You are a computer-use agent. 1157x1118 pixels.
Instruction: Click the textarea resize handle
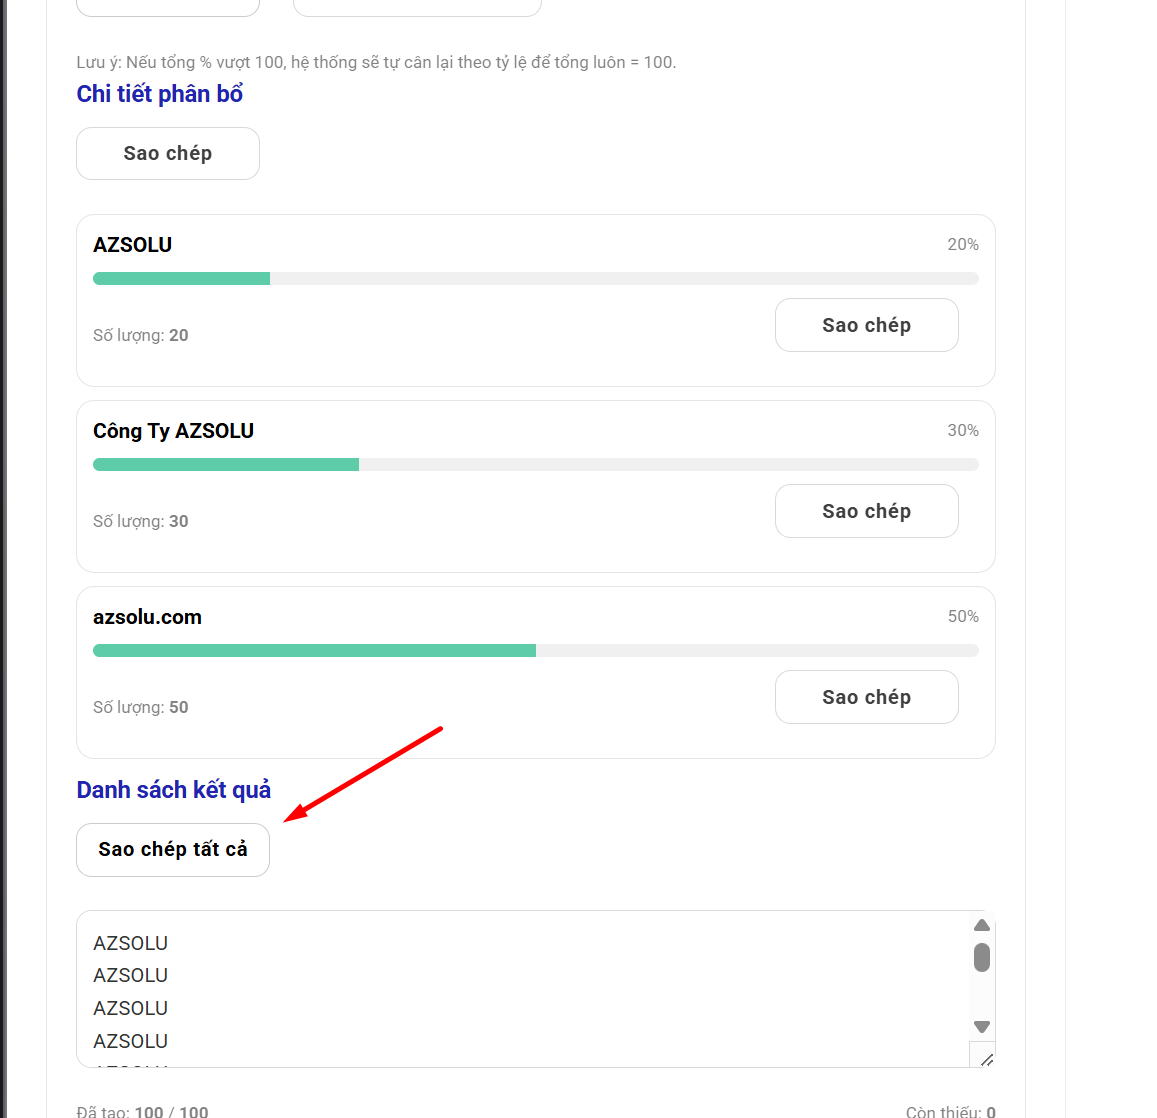point(987,1059)
